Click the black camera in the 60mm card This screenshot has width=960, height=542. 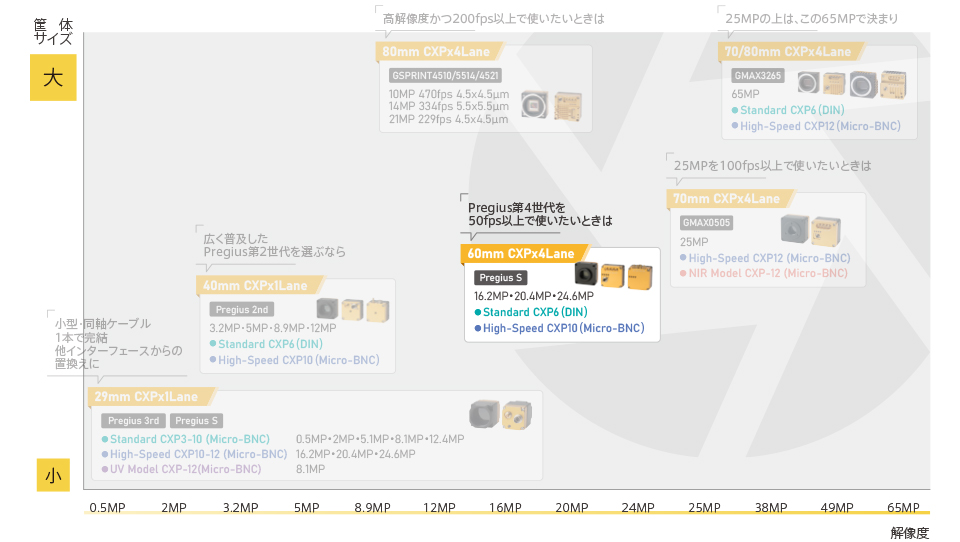pyautogui.click(x=588, y=273)
